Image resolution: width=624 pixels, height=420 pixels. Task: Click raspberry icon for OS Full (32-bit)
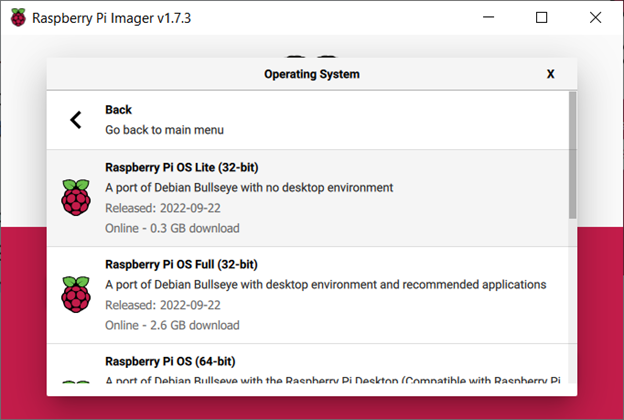[x=76, y=294]
